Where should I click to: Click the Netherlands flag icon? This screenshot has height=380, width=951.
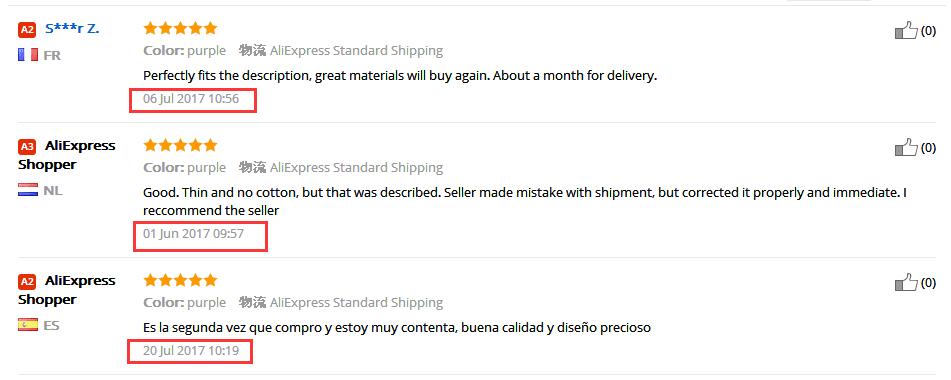click(x=28, y=190)
